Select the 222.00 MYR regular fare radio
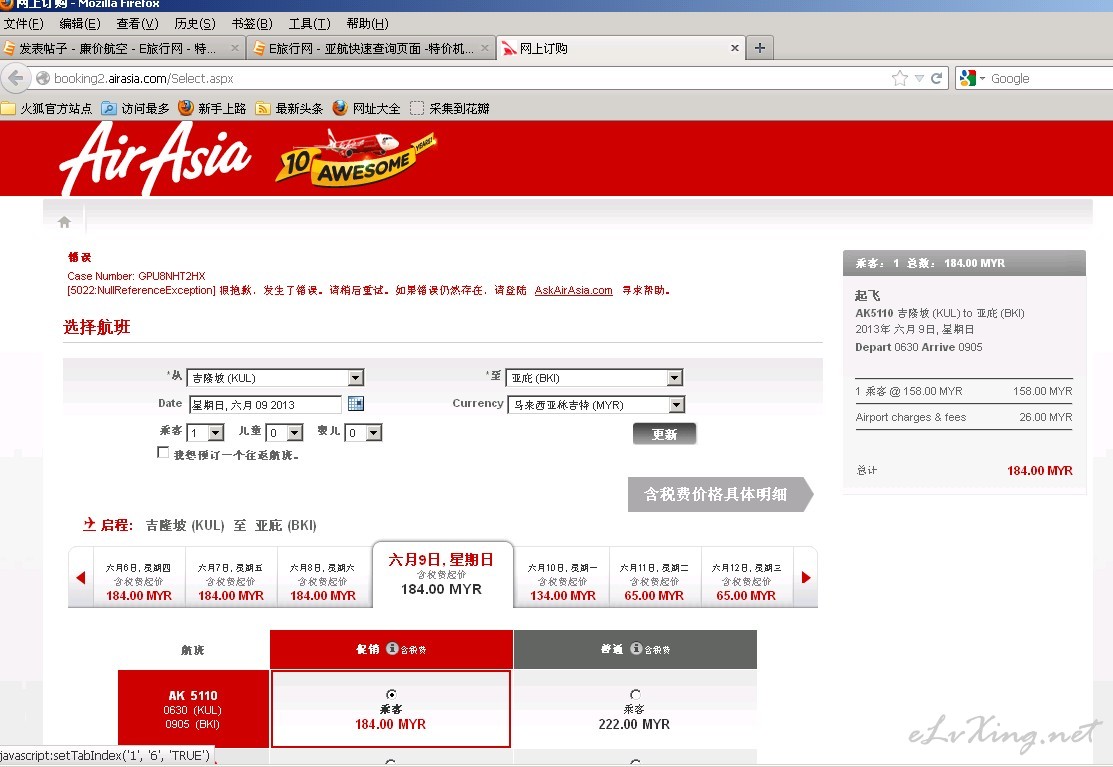 [635, 694]
